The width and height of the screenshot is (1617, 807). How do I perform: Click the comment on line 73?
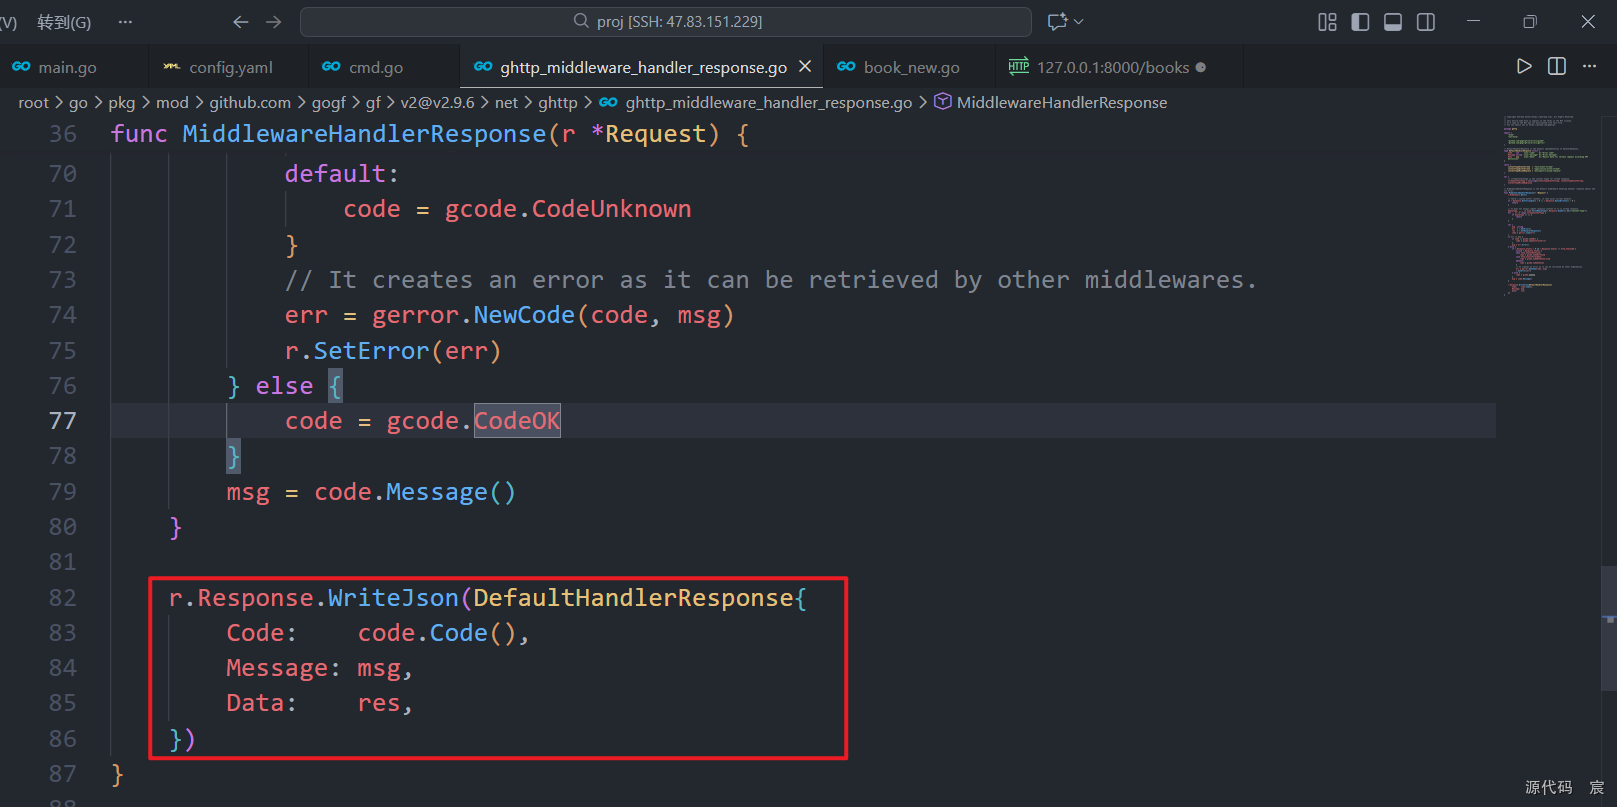click(770, 280)
